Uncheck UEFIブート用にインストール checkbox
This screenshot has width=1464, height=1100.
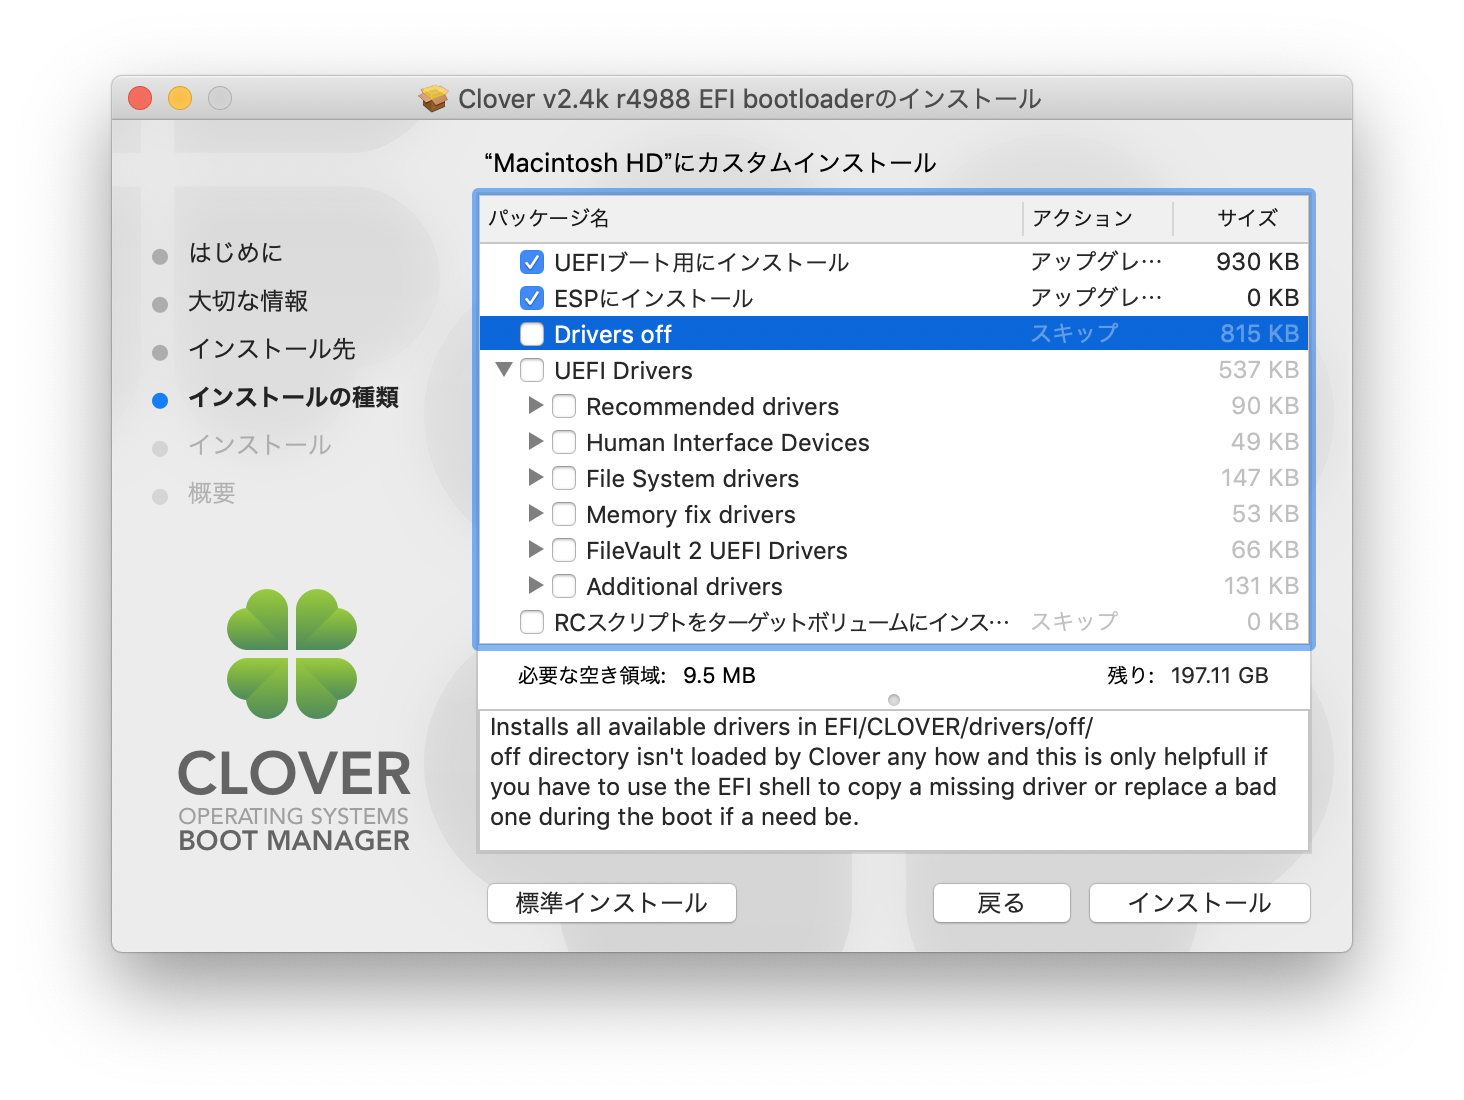point(532,262)
